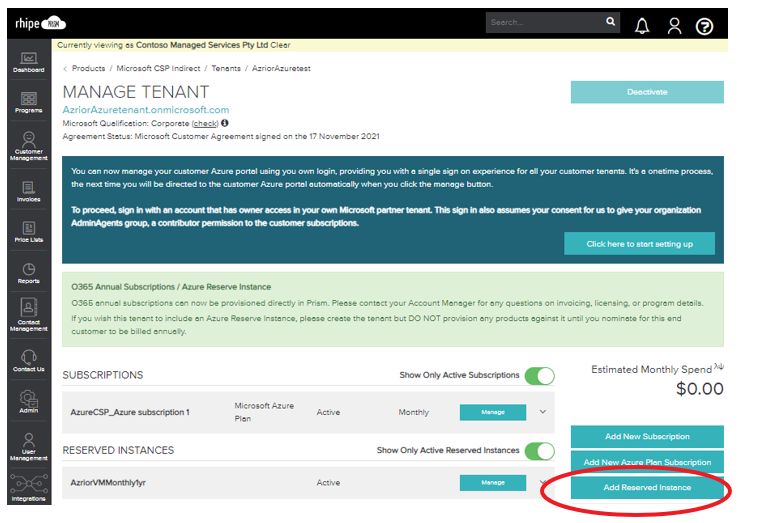Open the user profile icon
Viewport: 764px width, 523px height.
[674, 26]
